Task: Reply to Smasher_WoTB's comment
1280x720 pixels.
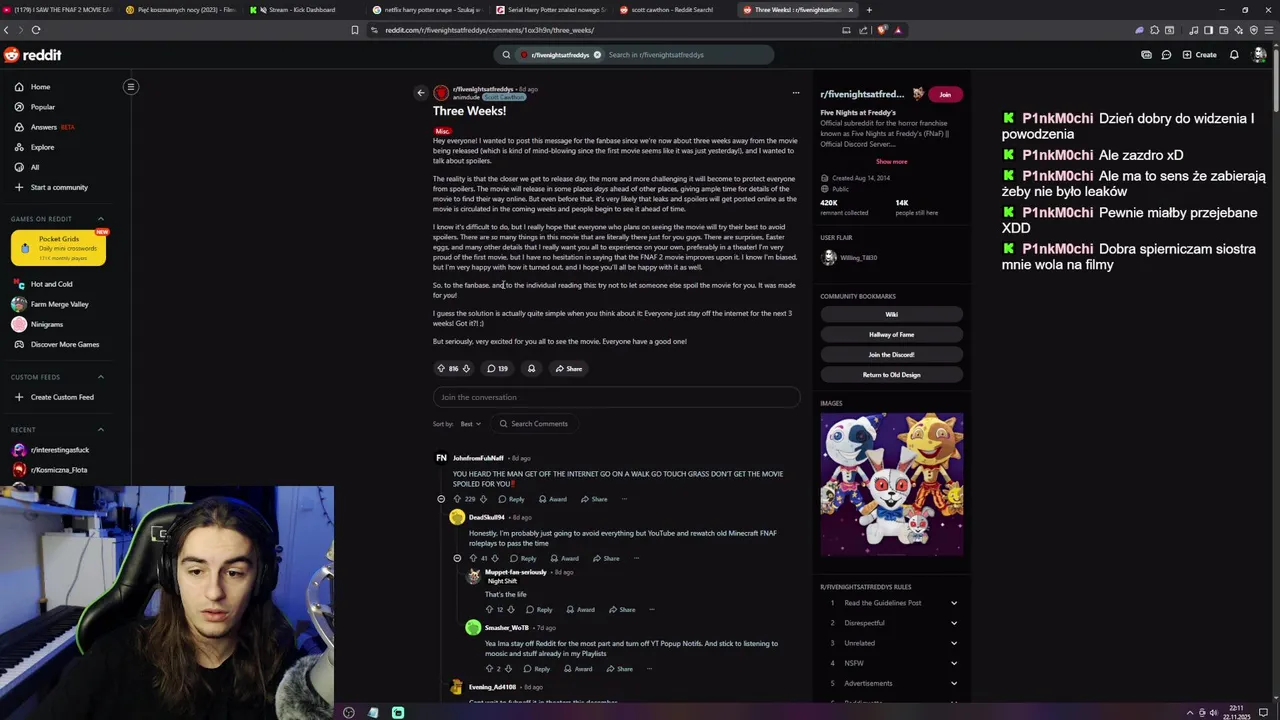Action: tap(537, 669)
